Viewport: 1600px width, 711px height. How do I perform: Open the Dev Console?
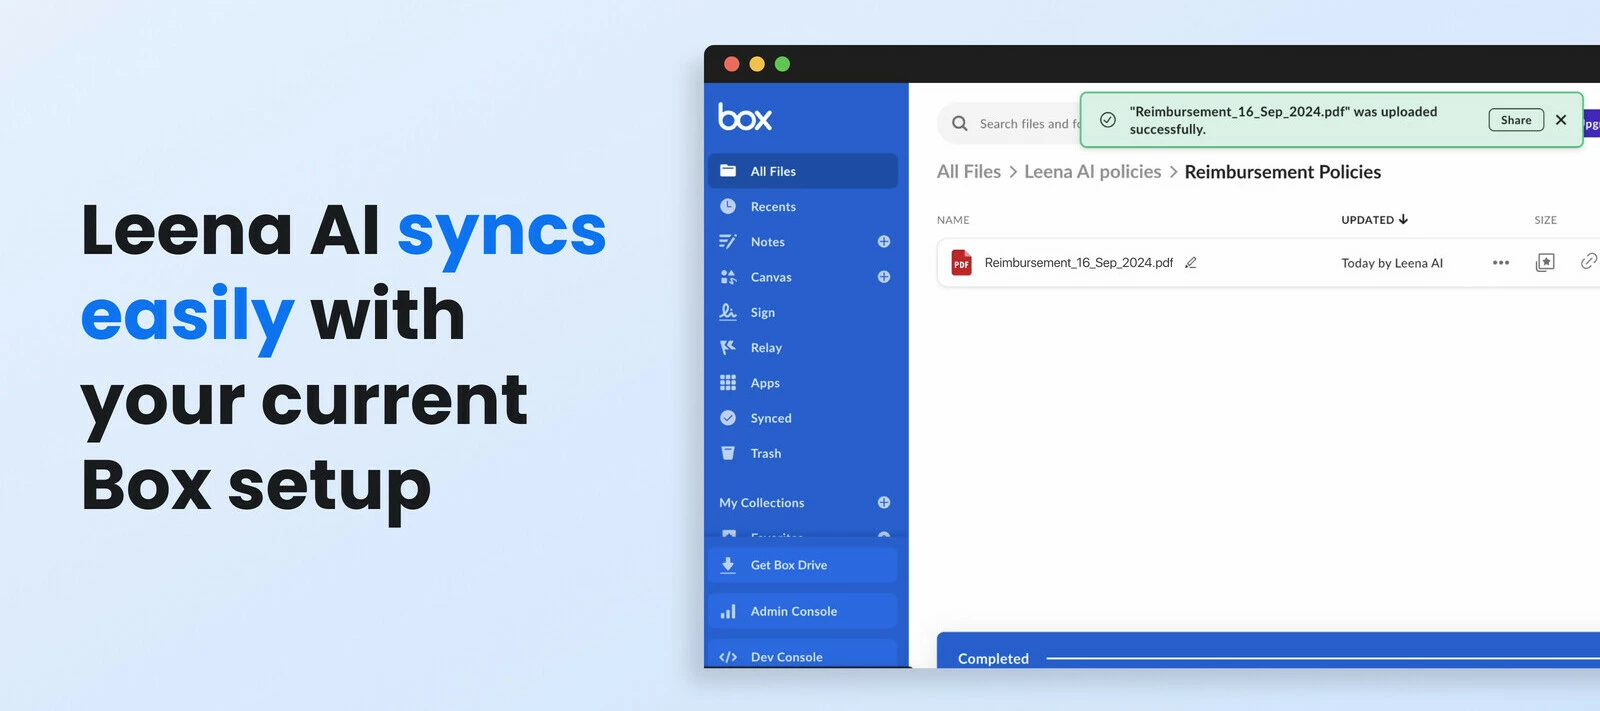(x=803, y=655)
